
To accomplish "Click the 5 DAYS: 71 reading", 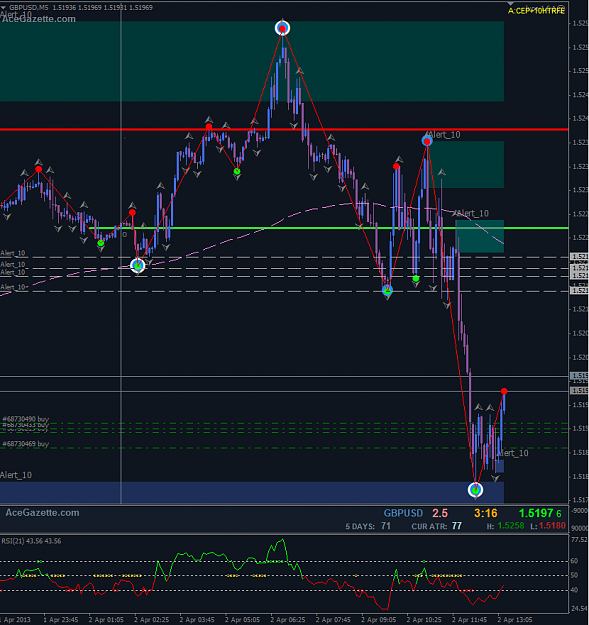I will (368, 526).
